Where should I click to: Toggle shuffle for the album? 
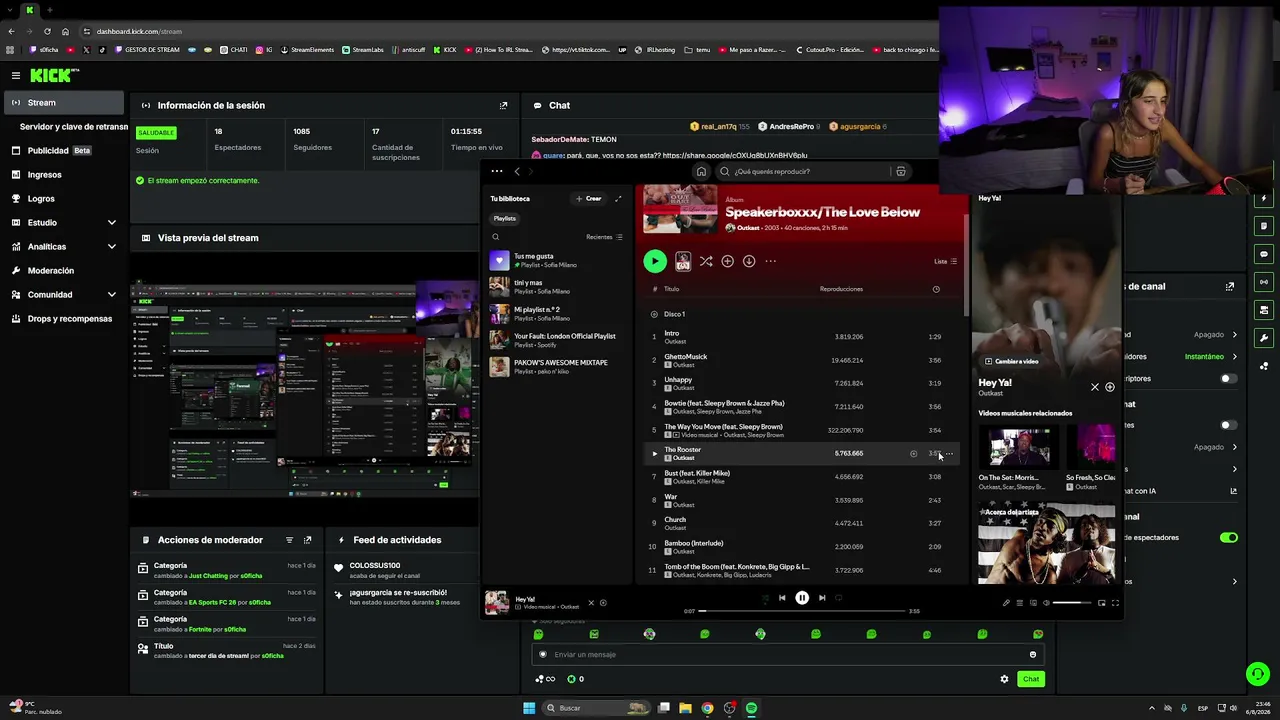706,261
